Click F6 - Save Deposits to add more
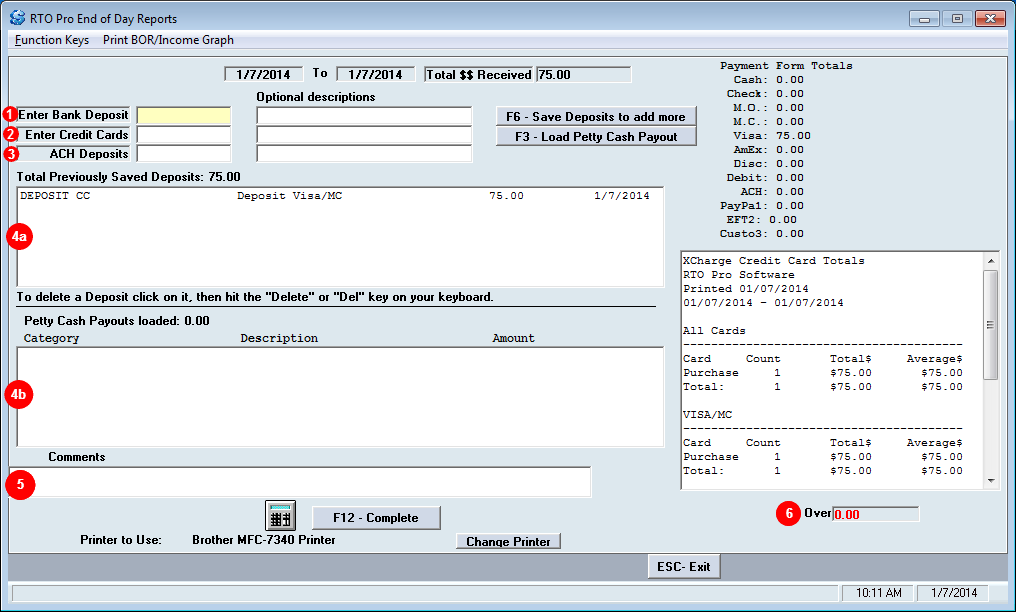The width and height of the screenshot is (1016, 612). 596,116
